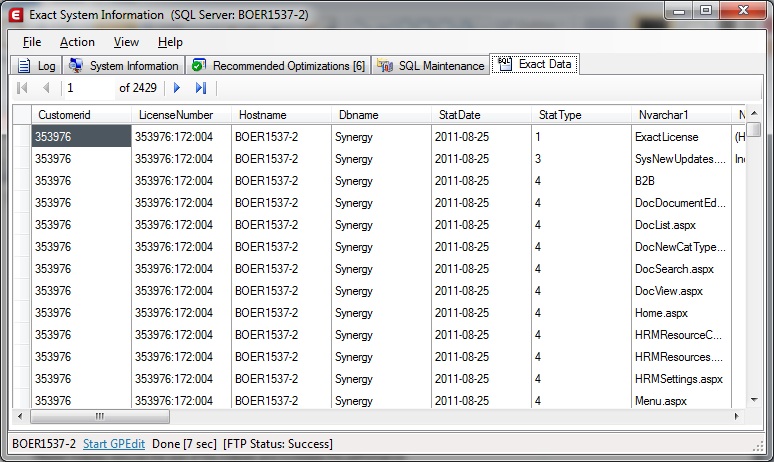Jump to the last record icon
The image size is (774, 462).
(201, 88)
